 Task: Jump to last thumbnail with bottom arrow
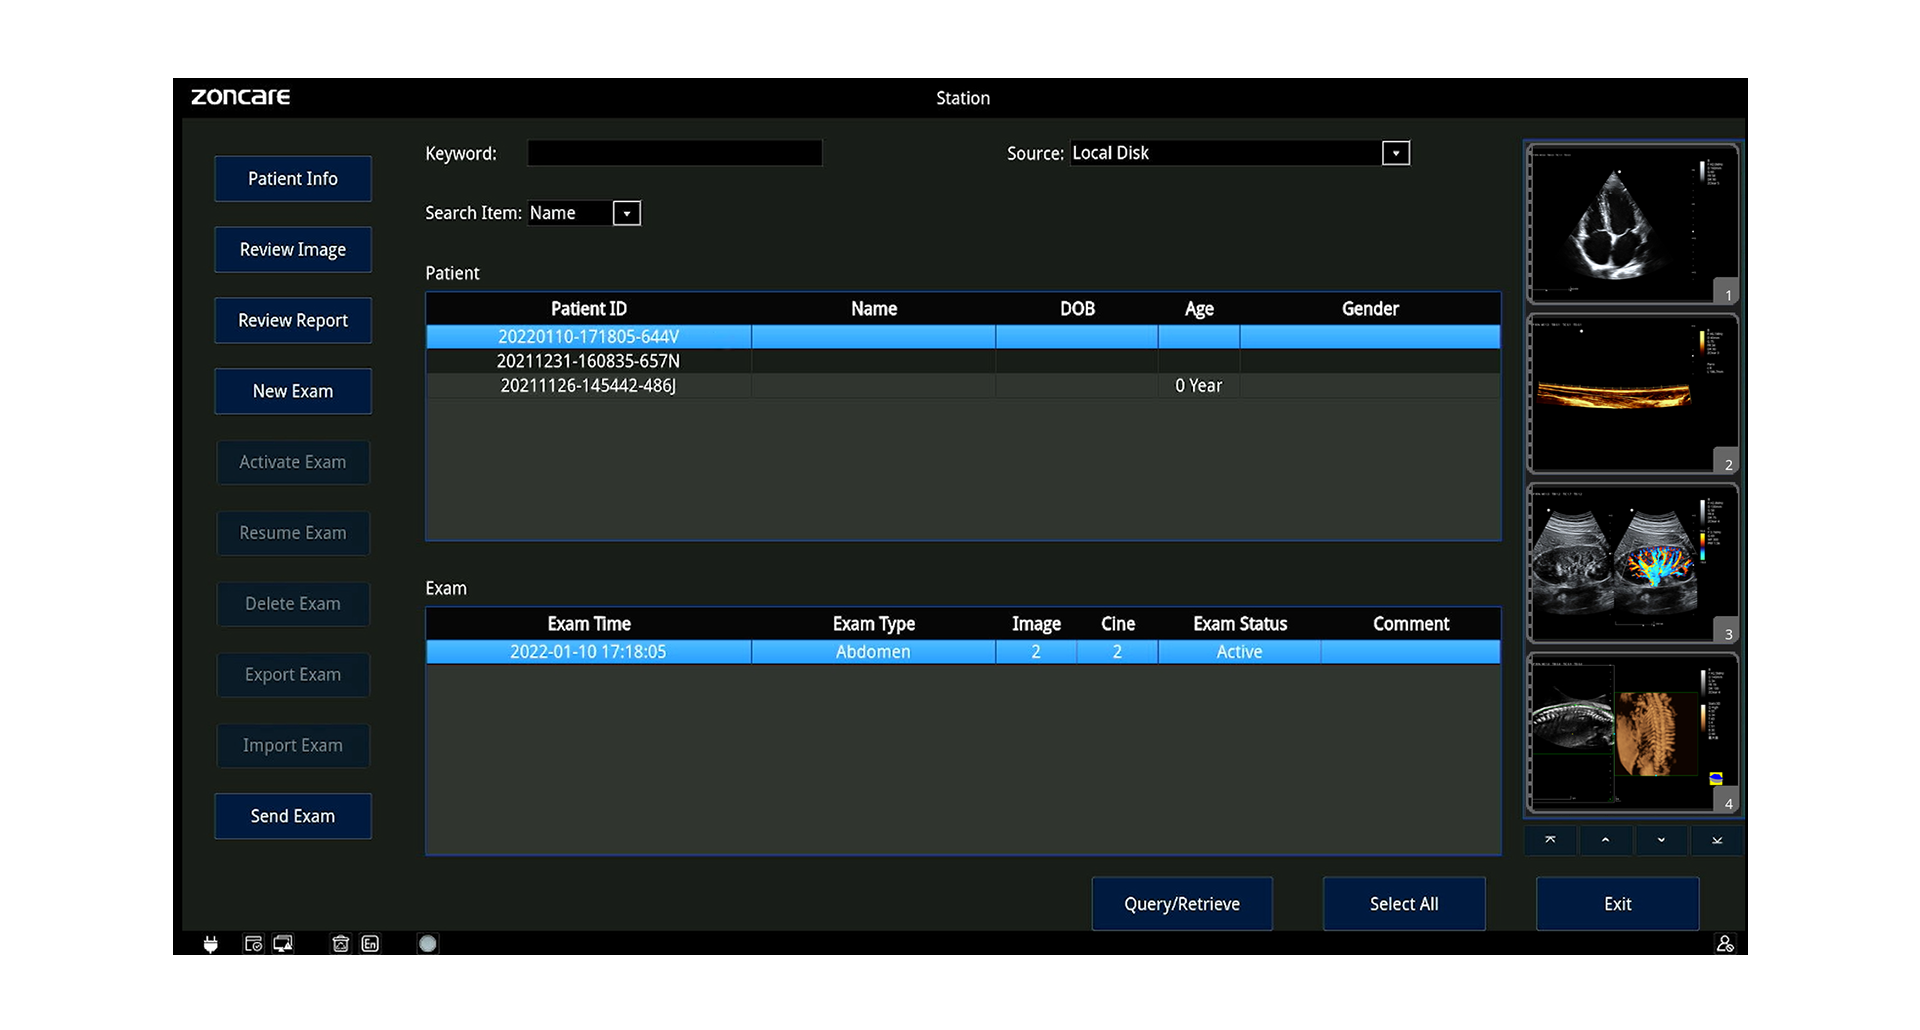tap(1717, 840)
